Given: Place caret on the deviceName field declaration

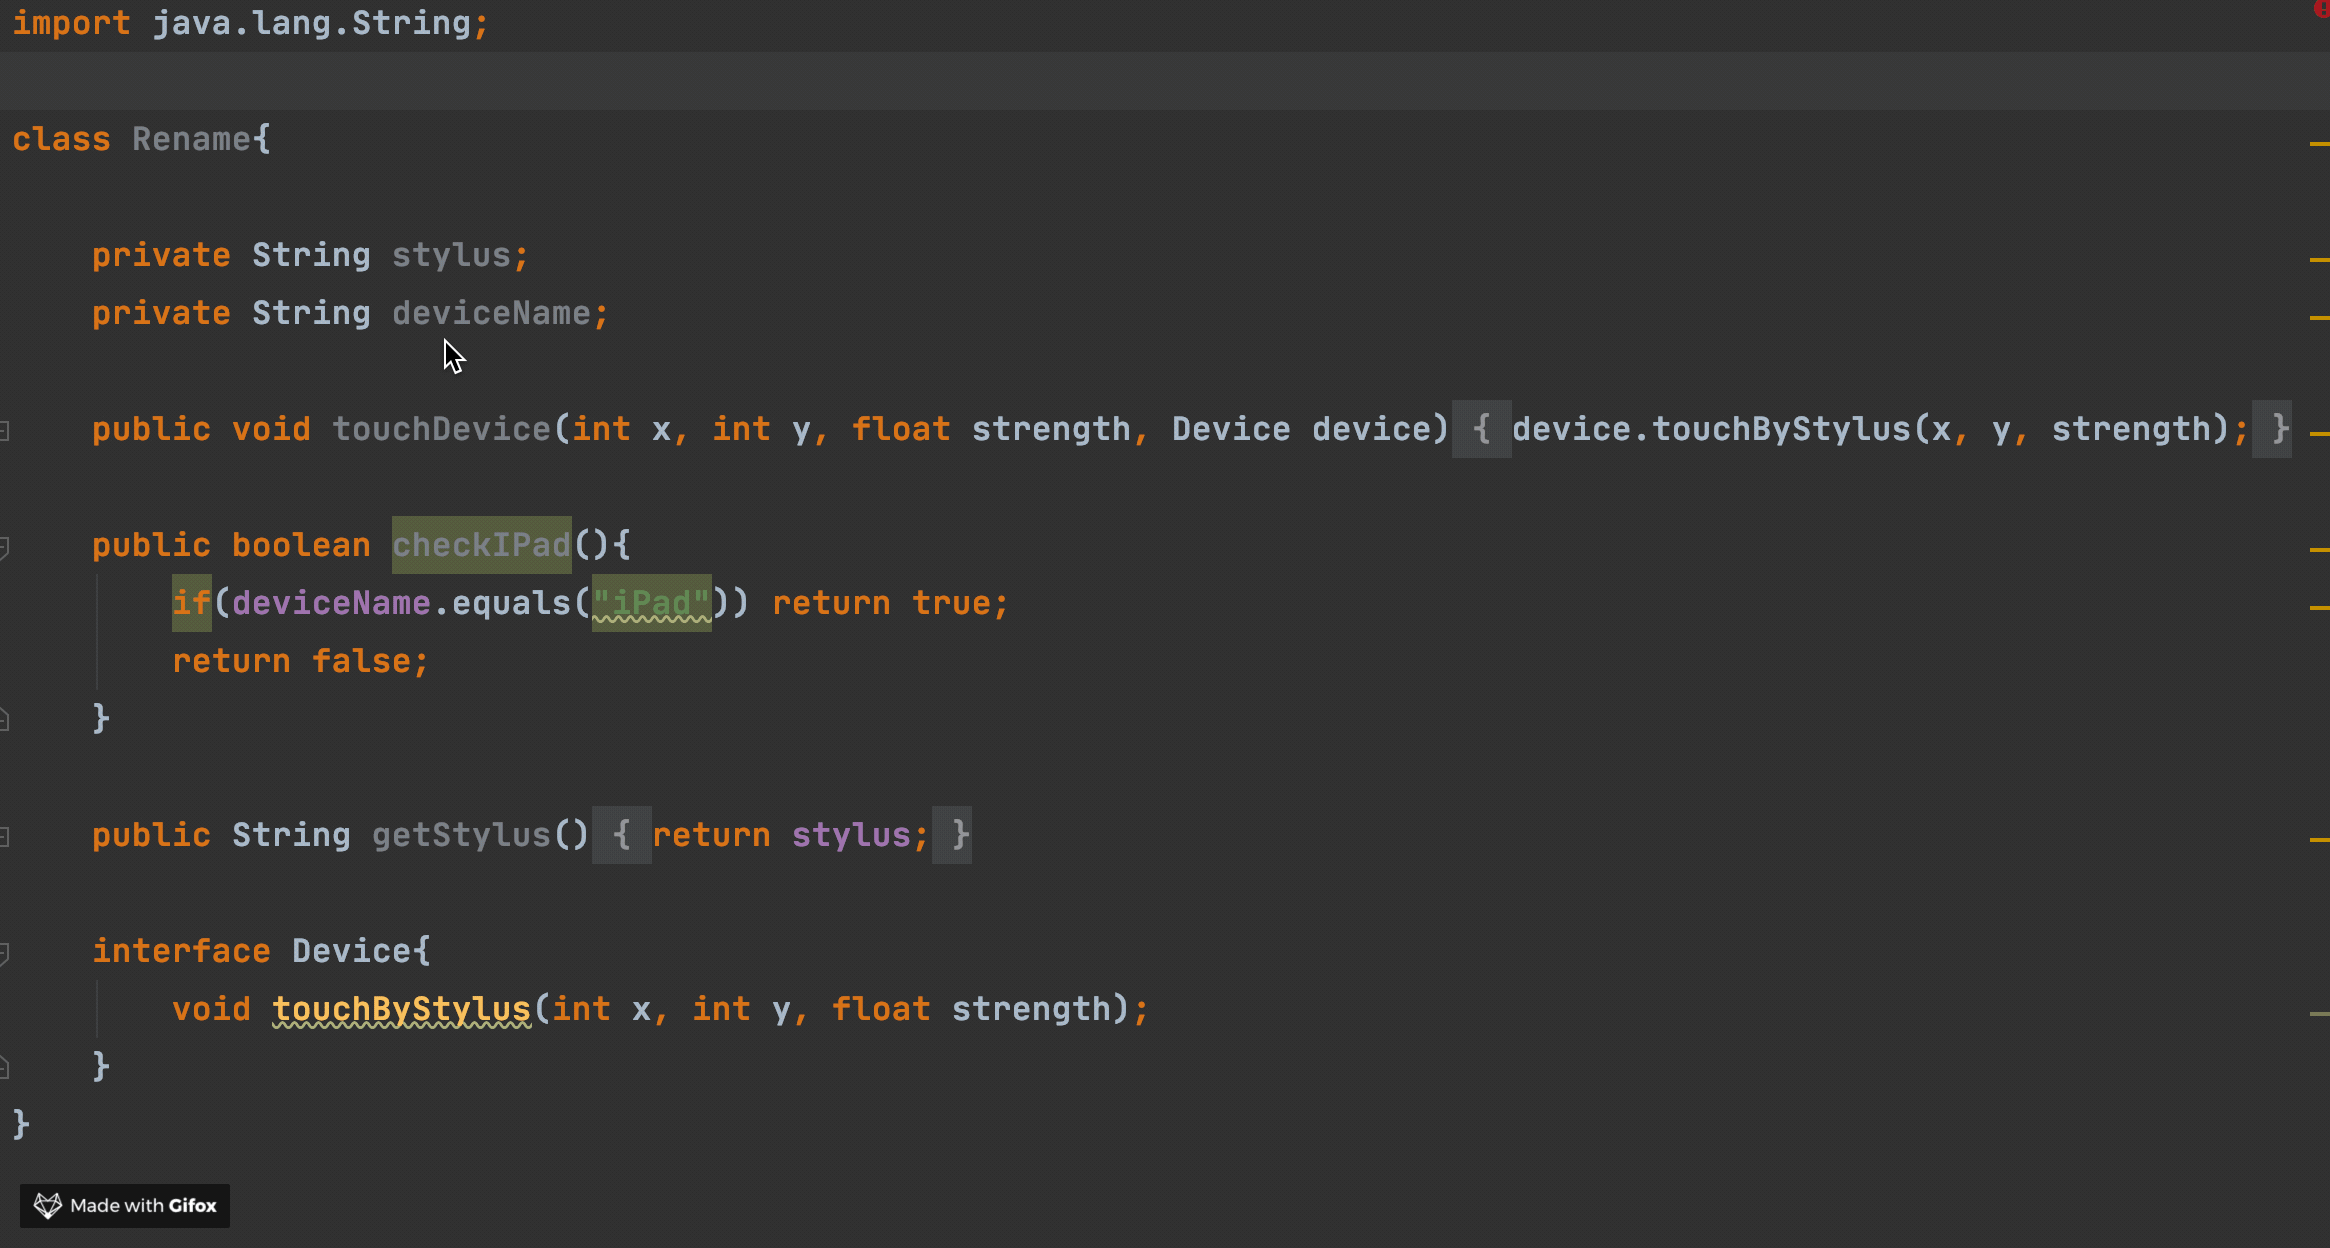Looking at the screenshot, I should (490, 313).
